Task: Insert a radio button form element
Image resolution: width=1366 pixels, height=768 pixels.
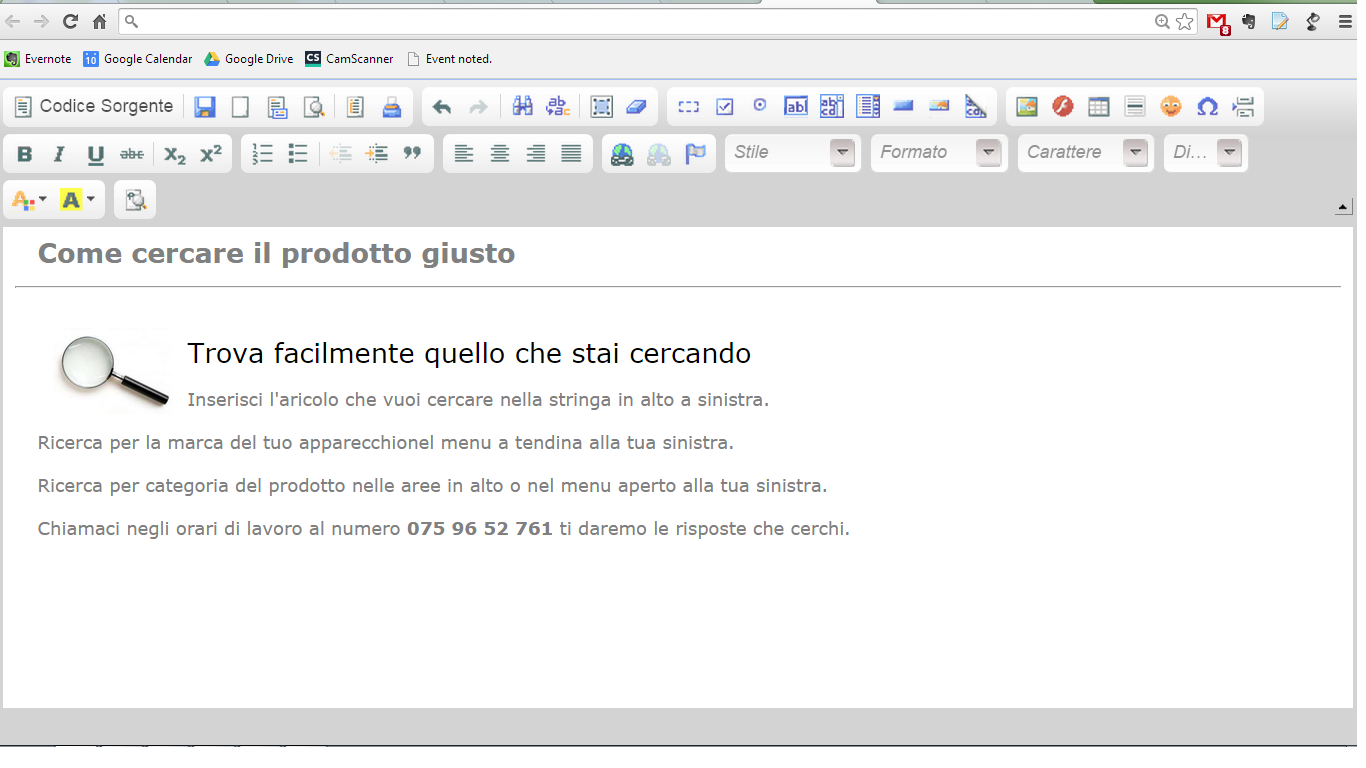Action: coord(760,107)
